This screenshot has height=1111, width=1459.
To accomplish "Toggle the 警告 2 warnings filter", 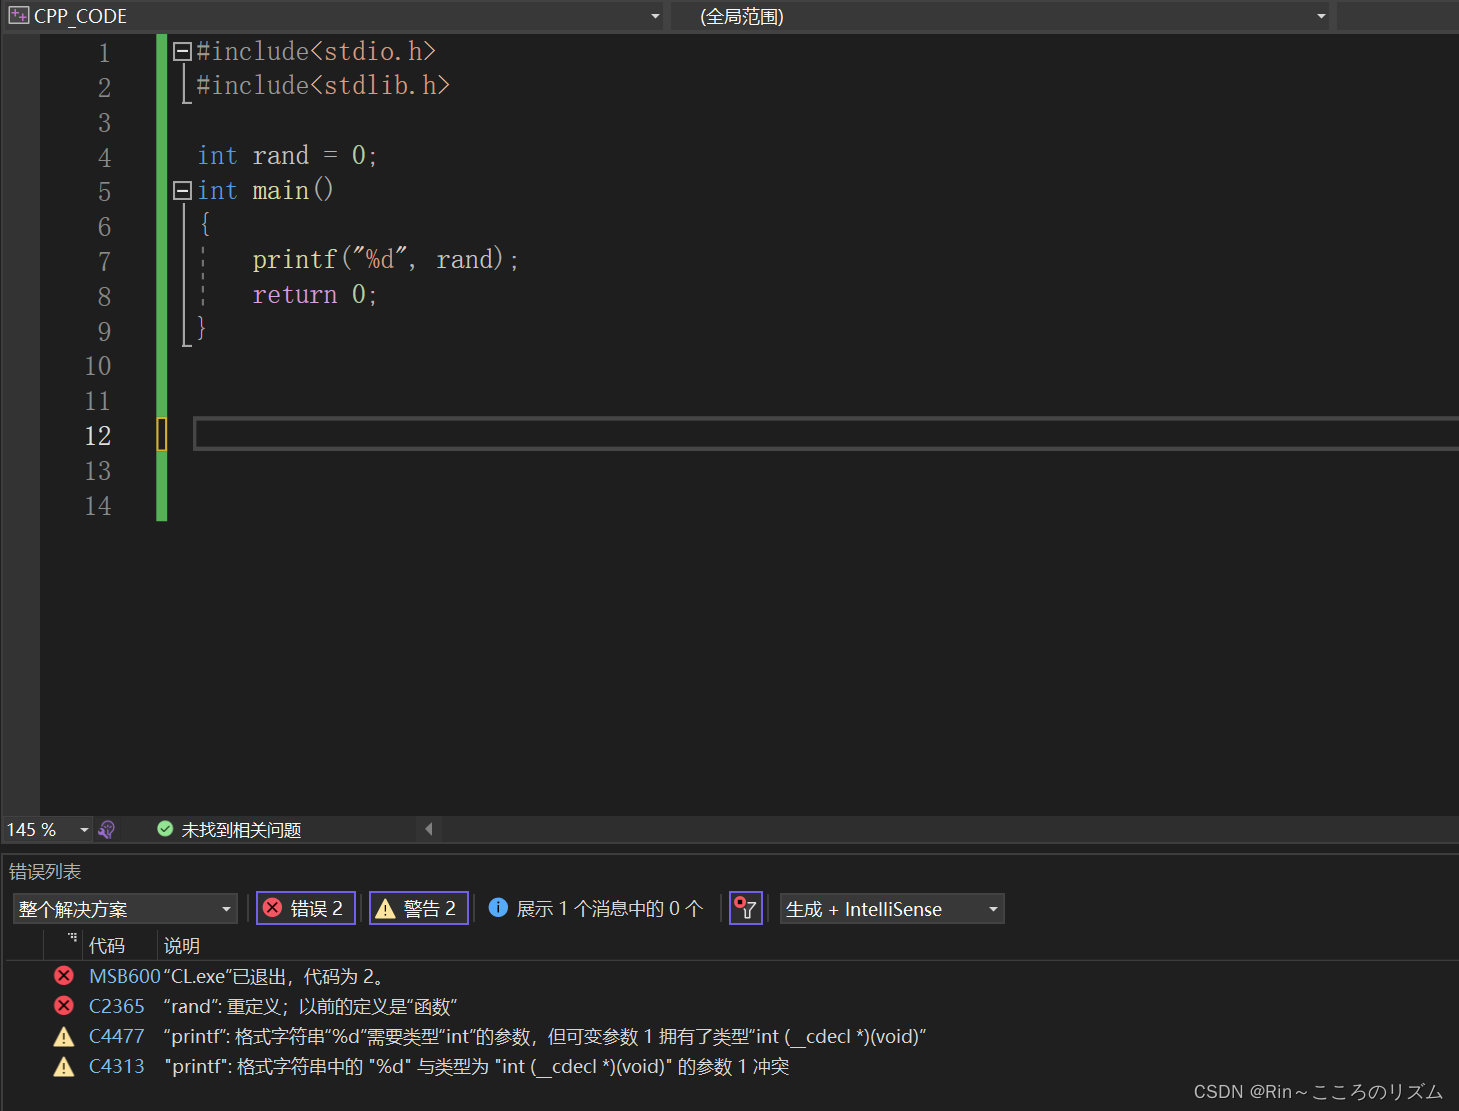I will [x=418, y=908].
